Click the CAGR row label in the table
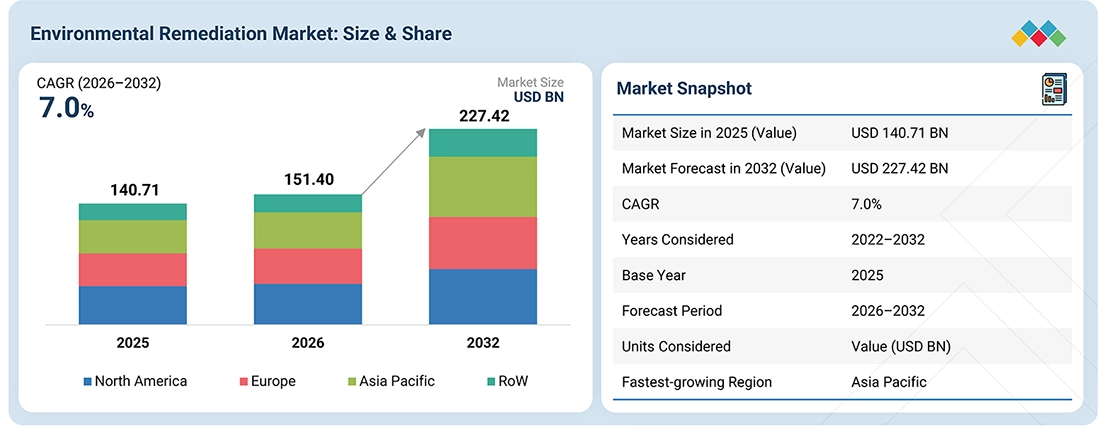This screenshot has width=1100, height=429. click(640, 204)
